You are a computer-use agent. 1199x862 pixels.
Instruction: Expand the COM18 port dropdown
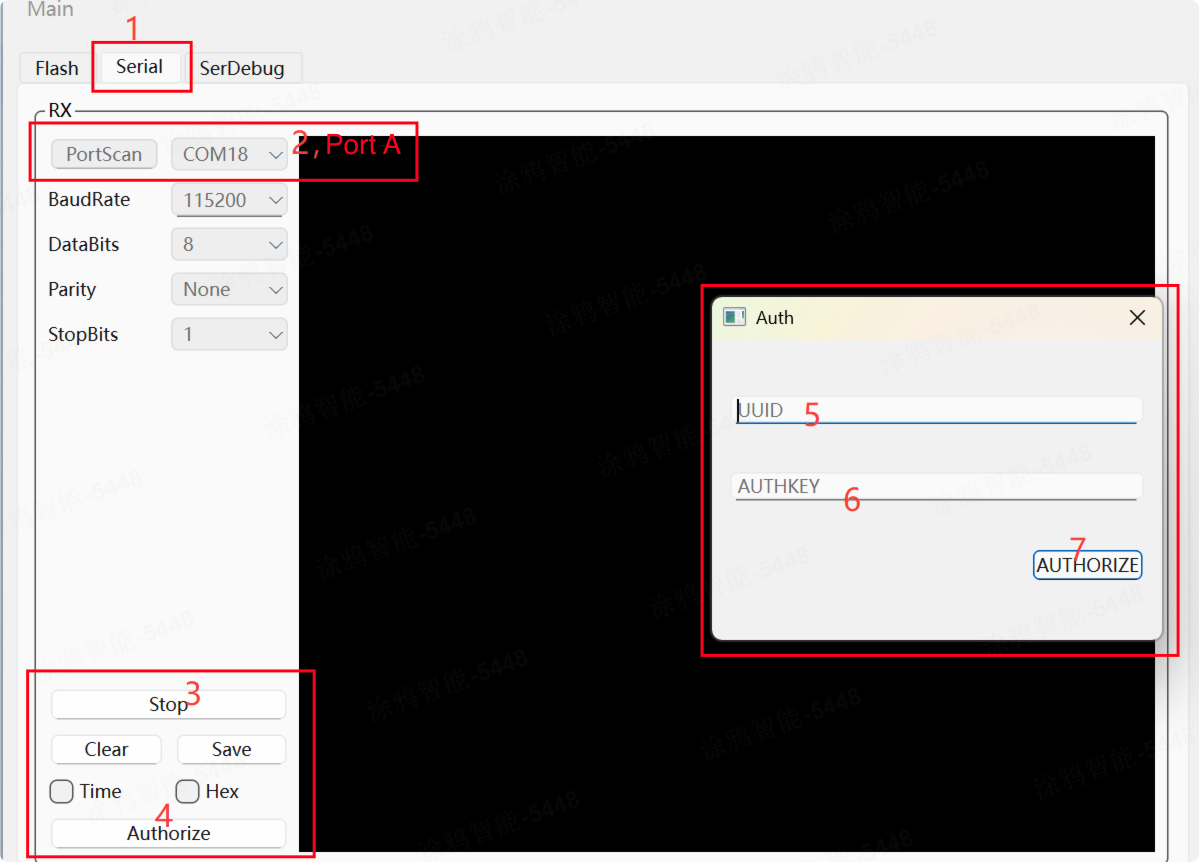click(x=229, y=155)
